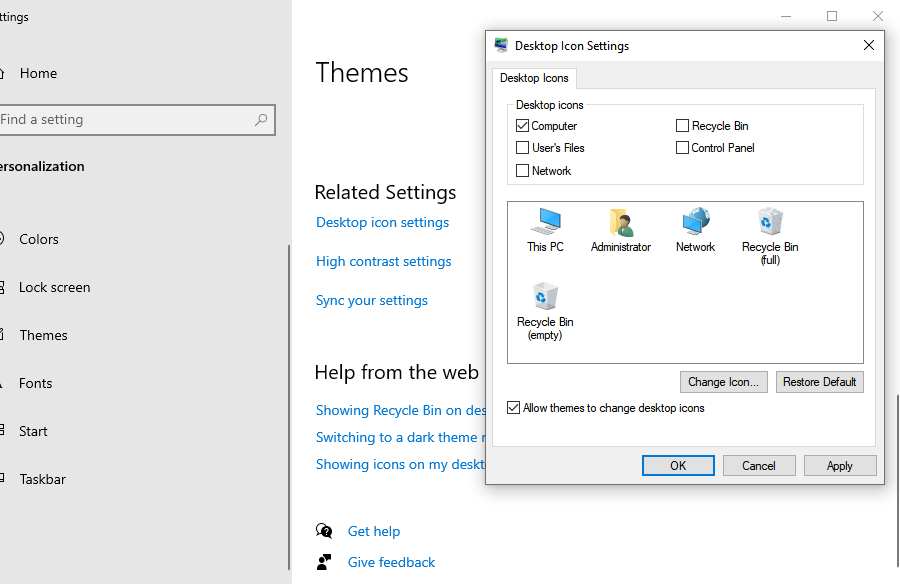The height and width of the screenshot is (584, 900).
Task: Uncheck Allow themes to change desktop icons
Action: pos(513,407)
